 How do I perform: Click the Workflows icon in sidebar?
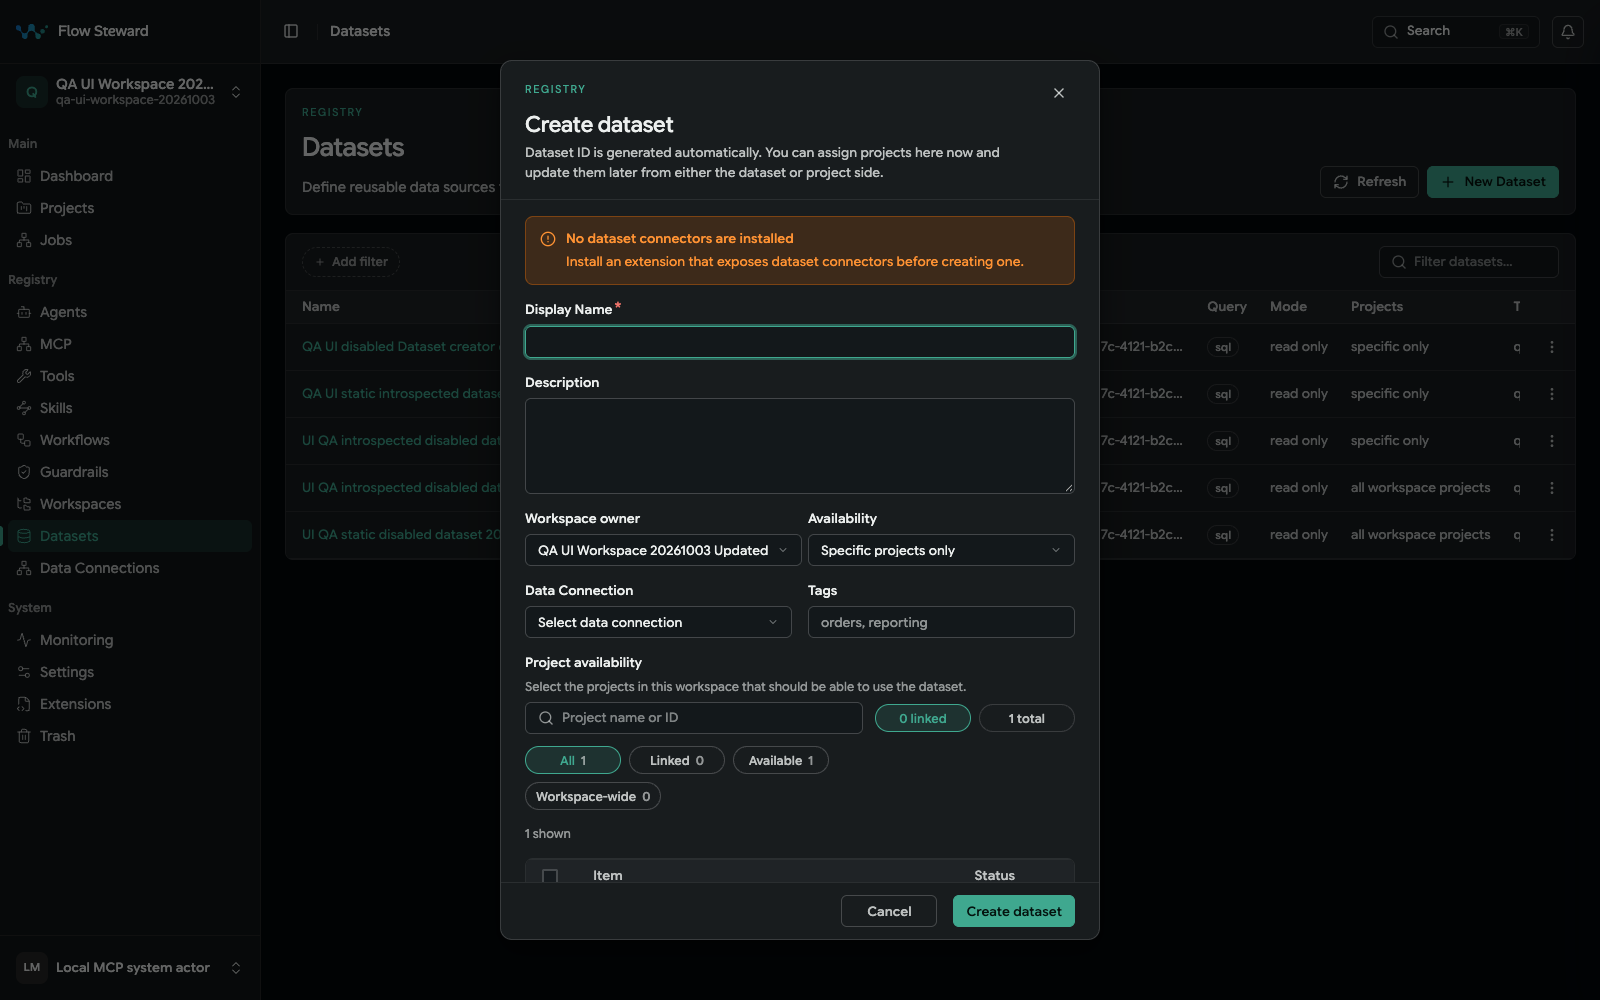pos(24,440)
